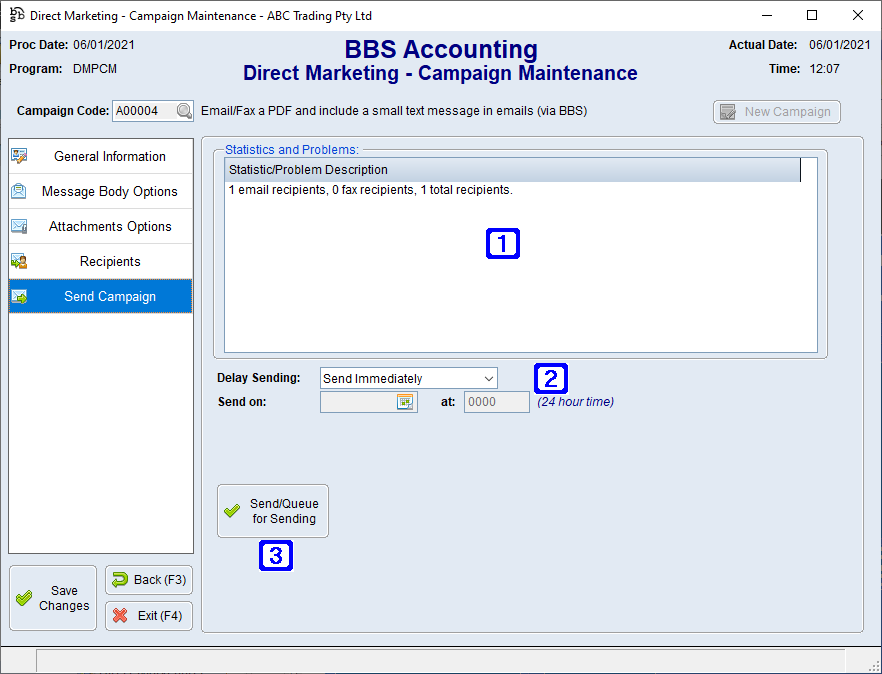Screen dimensions: 882x674
Task: Click the Attachments Options envelope icon
Action: pyautogui.click(x=19, y=226)
